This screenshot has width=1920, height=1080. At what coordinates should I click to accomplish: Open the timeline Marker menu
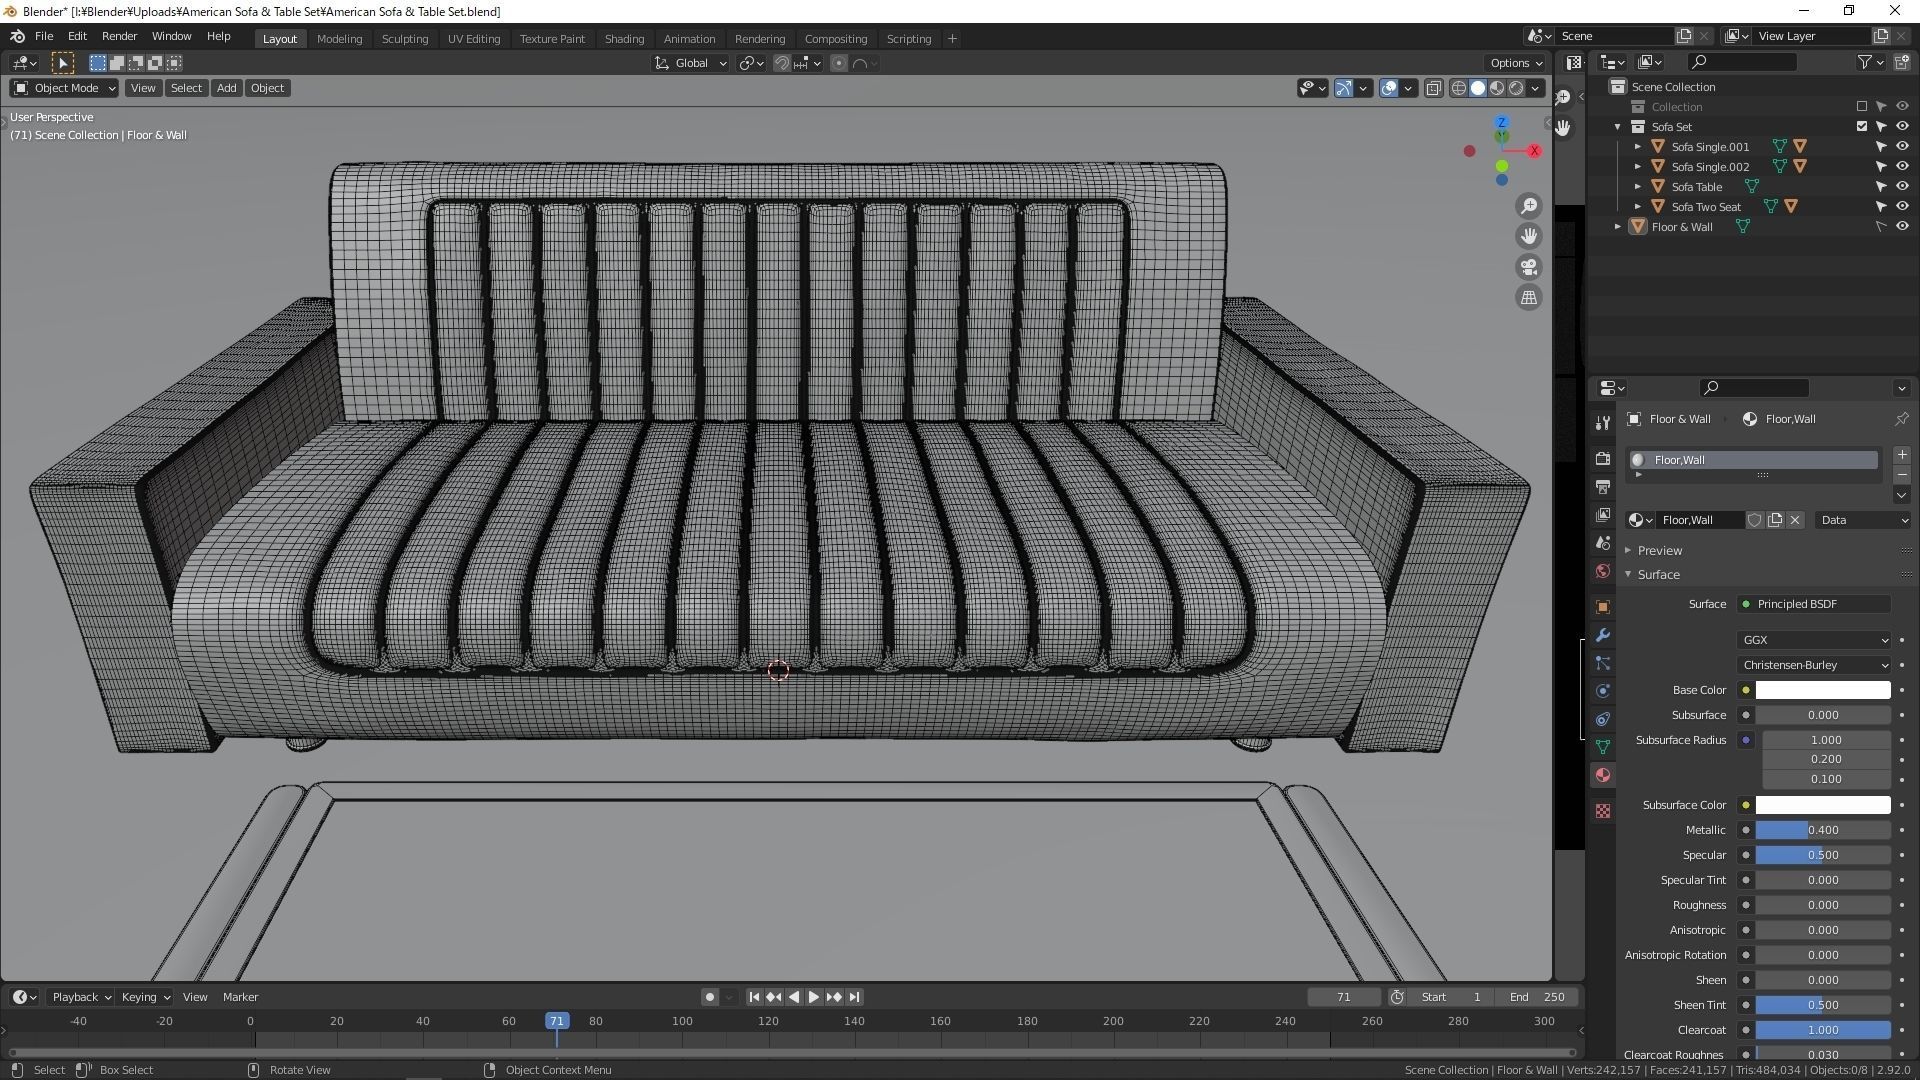[x=240, y=997]
